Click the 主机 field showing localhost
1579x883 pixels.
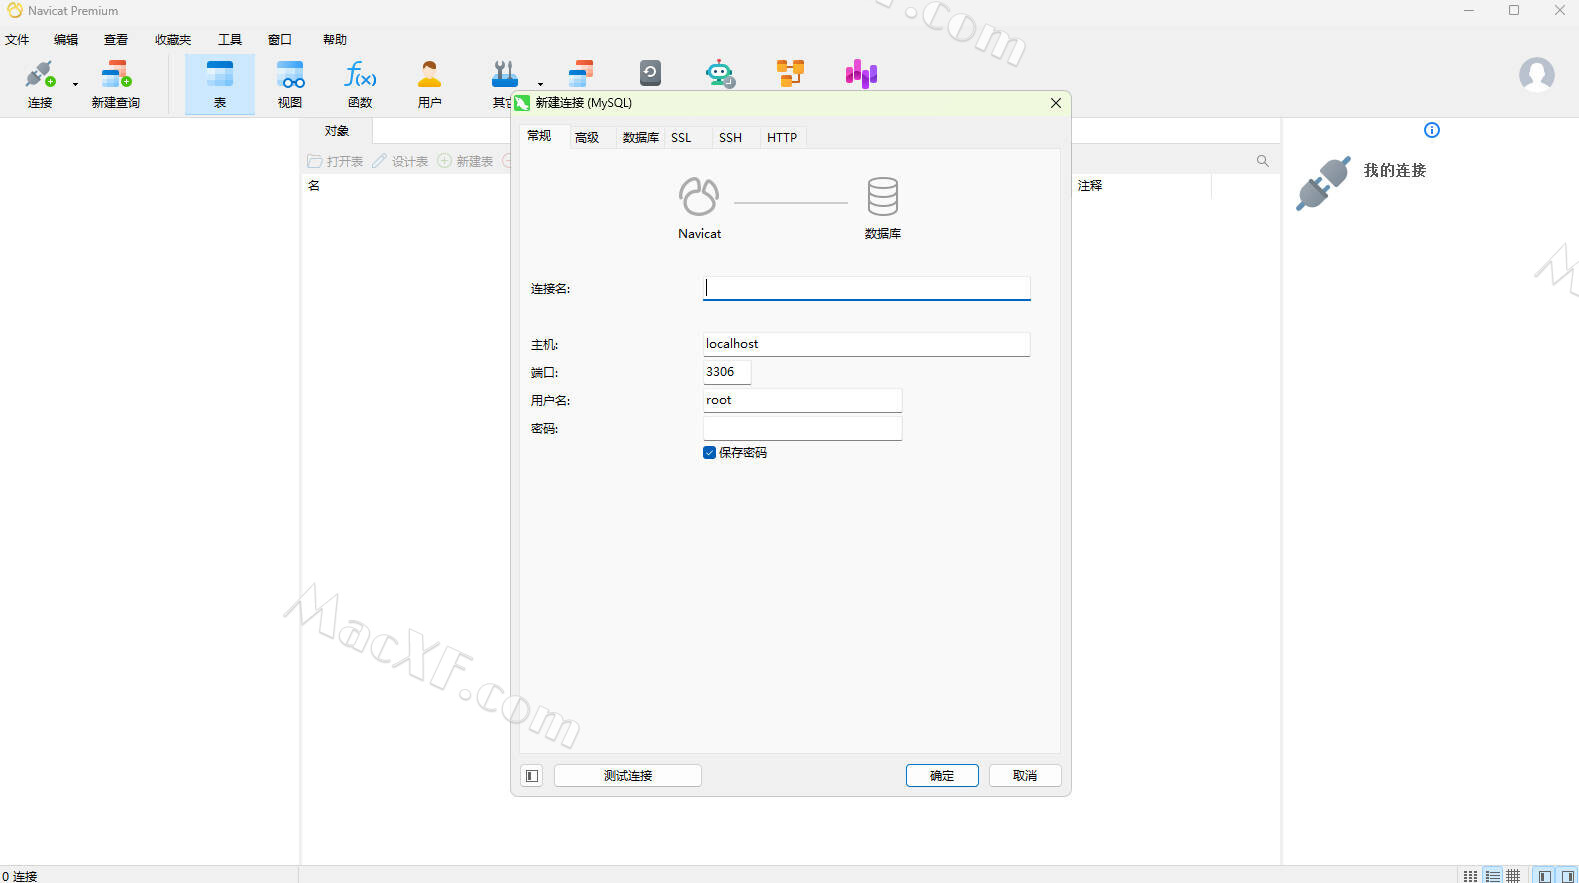[x=866, y=344]
